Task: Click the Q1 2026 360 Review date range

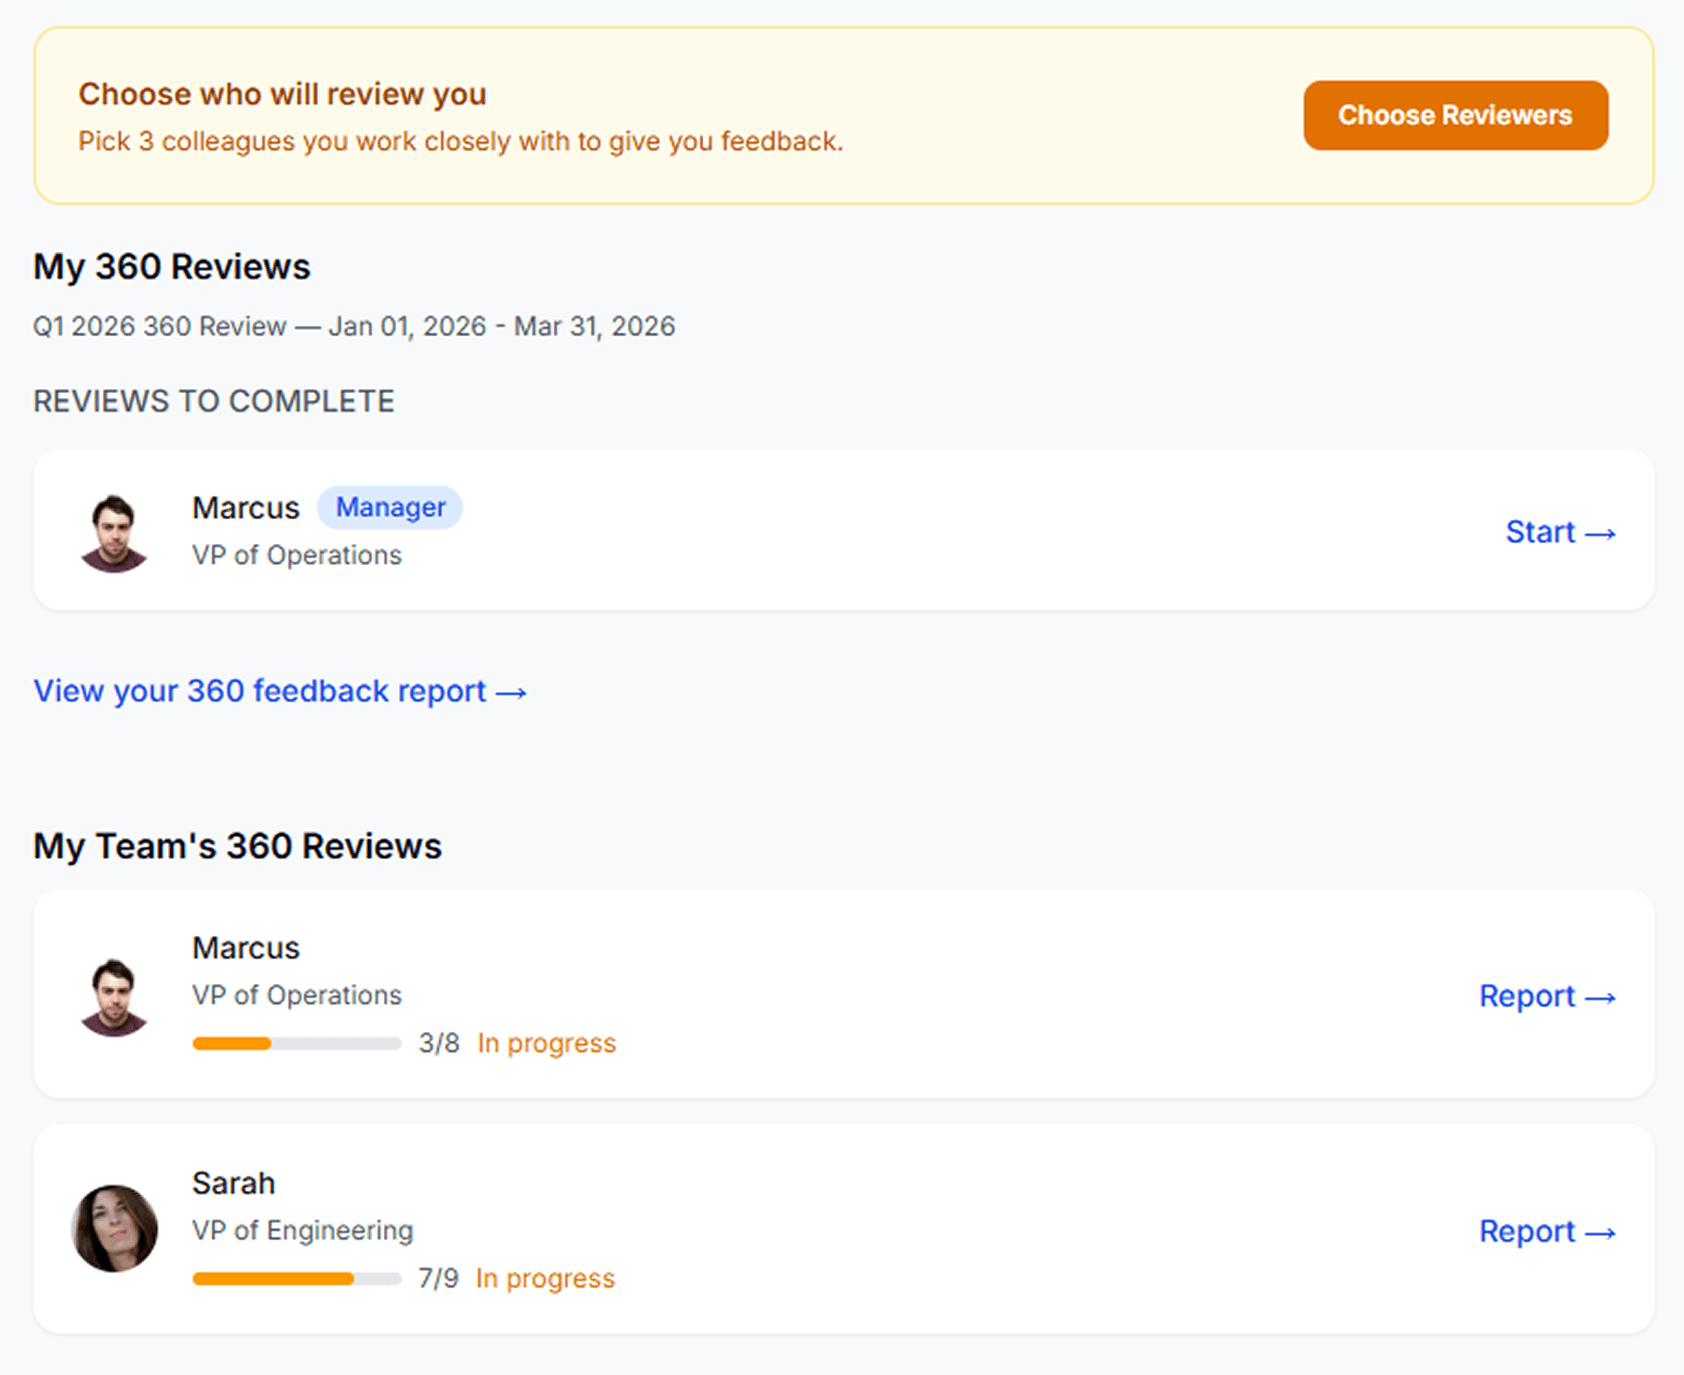Action: [354, 327]
